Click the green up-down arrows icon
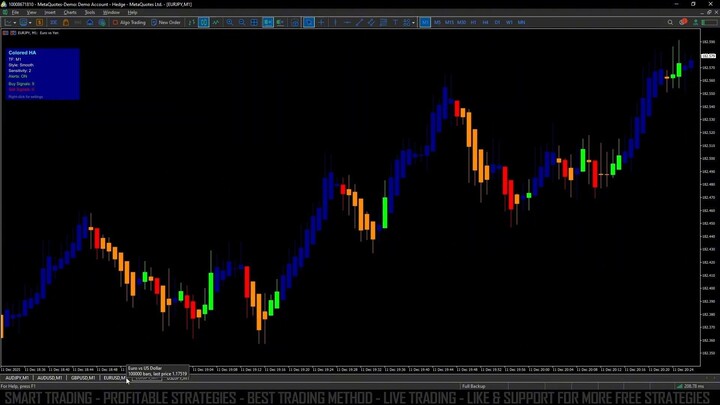Image resolution: width=720 pixels, height=405 pixels. (191, 22)
